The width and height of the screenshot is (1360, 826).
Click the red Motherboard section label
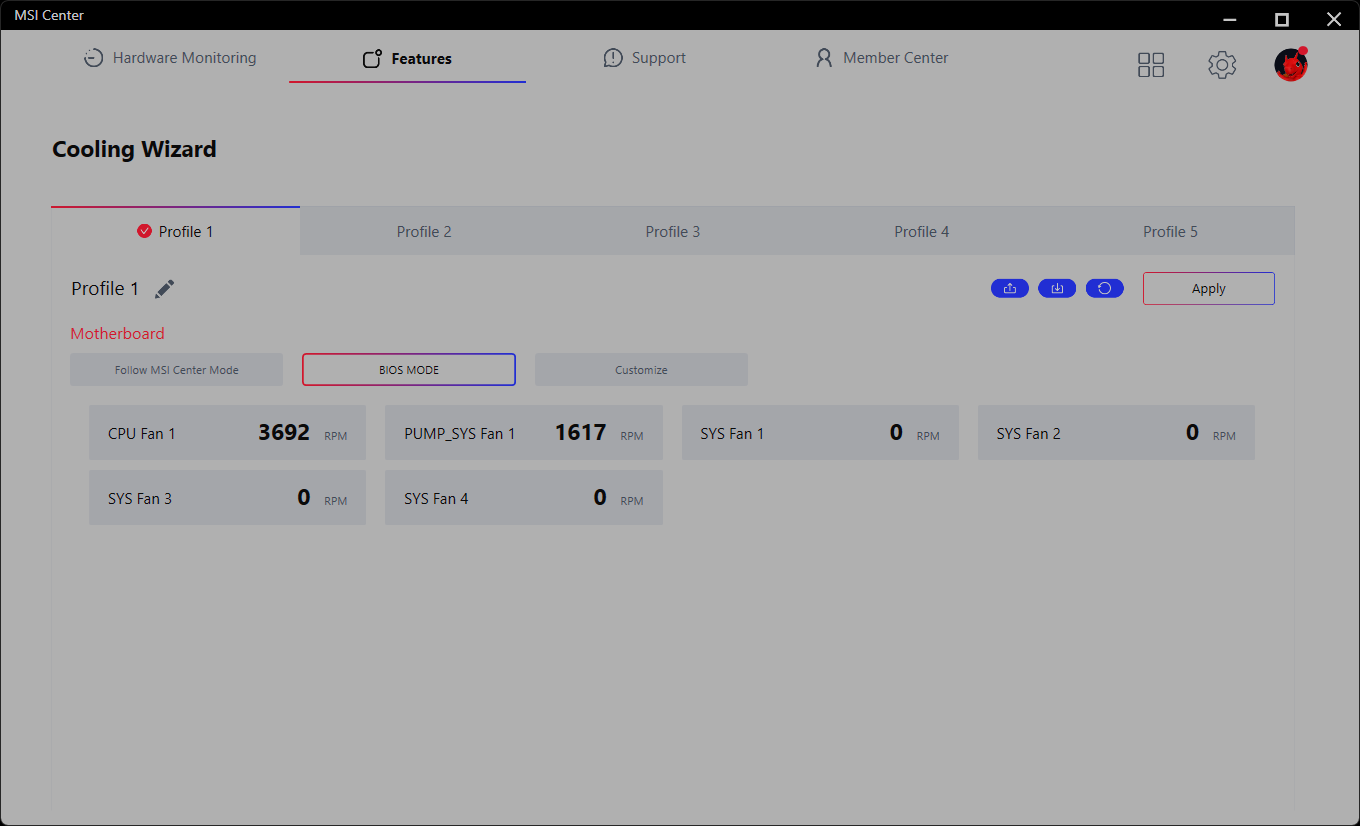(x=118, y=334)
